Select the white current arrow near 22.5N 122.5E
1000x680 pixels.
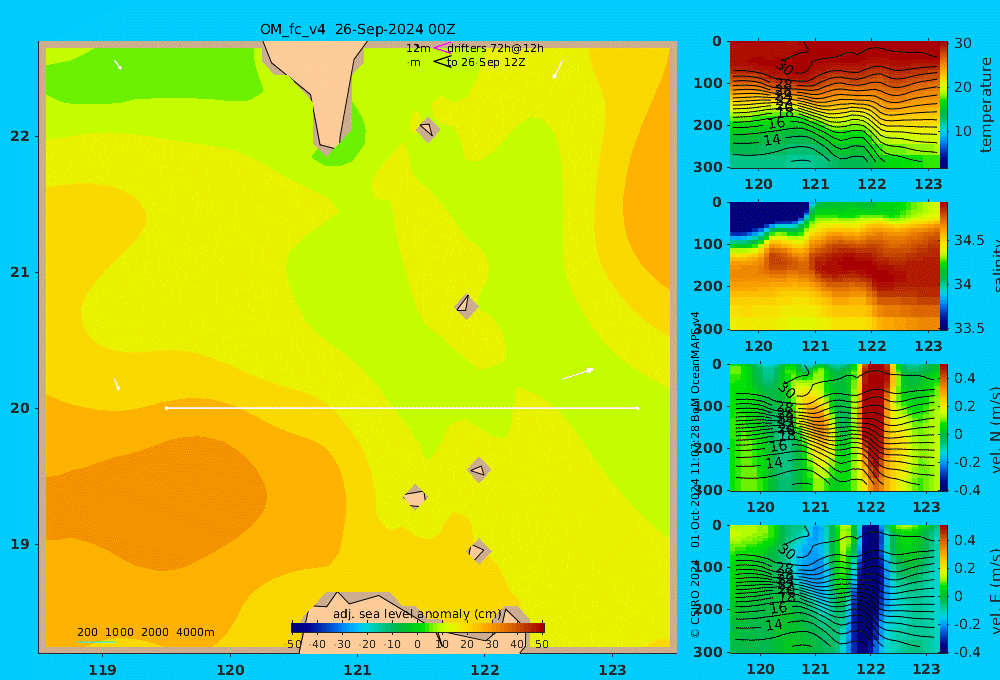tap(557, 70)
